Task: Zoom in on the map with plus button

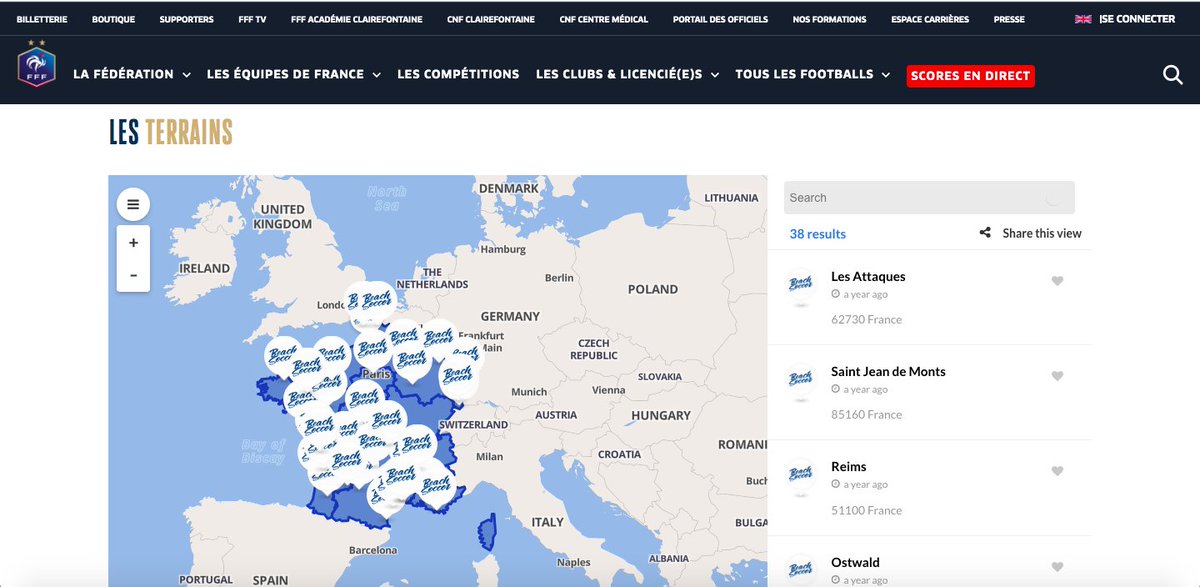Action: [133, 242]
